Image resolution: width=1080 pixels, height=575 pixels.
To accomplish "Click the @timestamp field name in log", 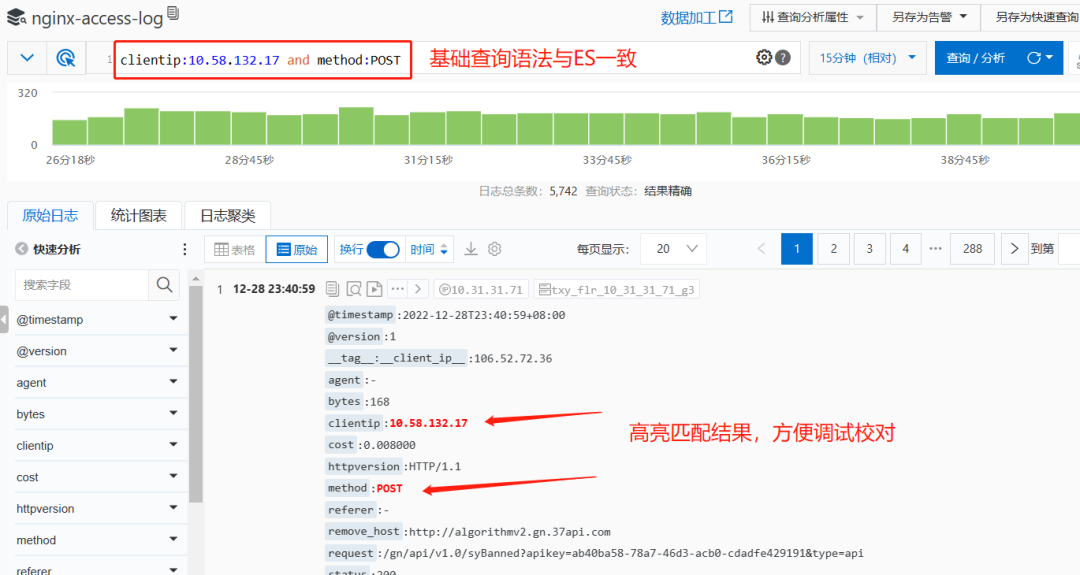I will point(360,315).
